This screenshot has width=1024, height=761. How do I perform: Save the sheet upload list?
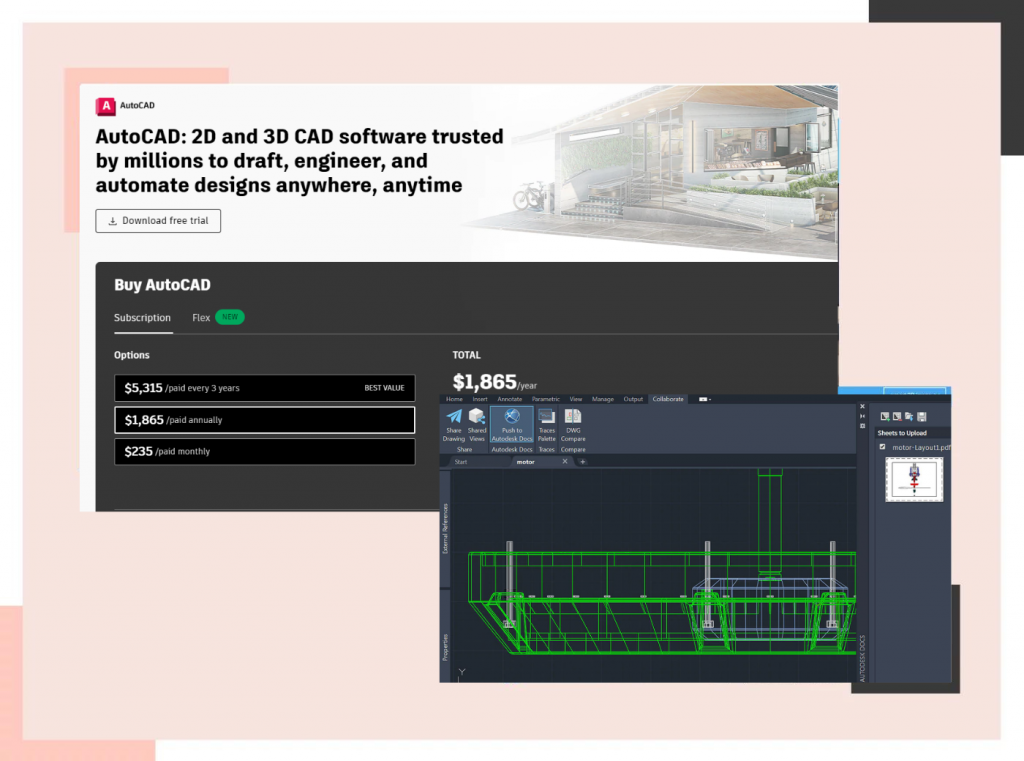[x=921, y=416]
